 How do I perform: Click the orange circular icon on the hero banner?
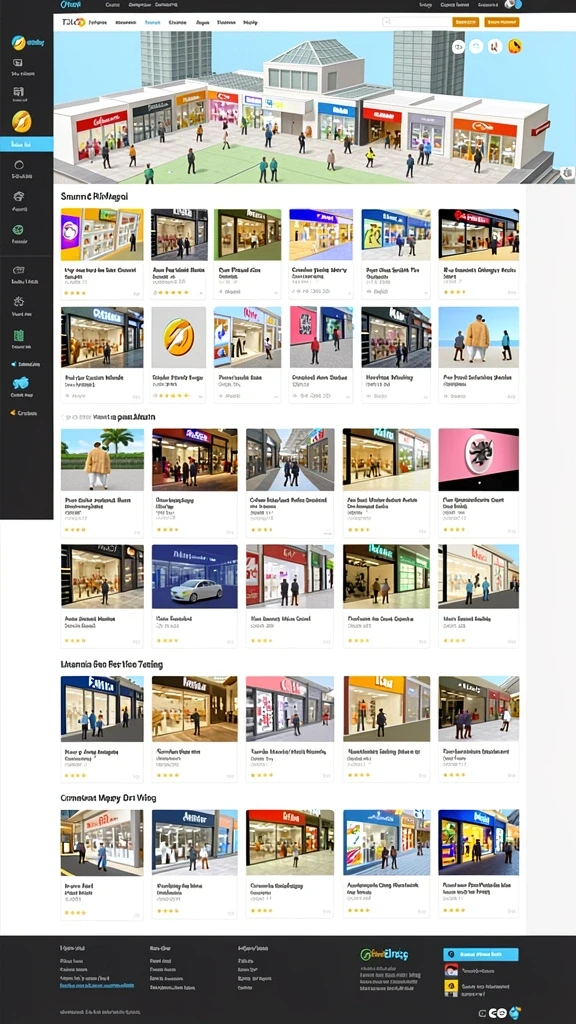tap(515, 46)
